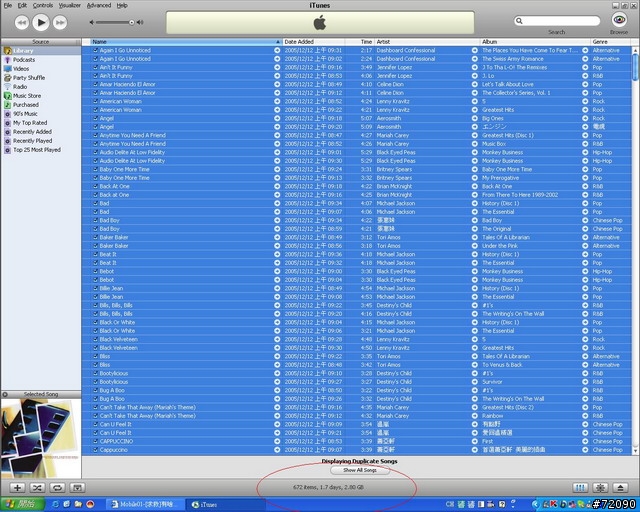Open the Windows Start button
This screenshot has width=640, height=512.
pyautogui.click(x=22, y=504)
